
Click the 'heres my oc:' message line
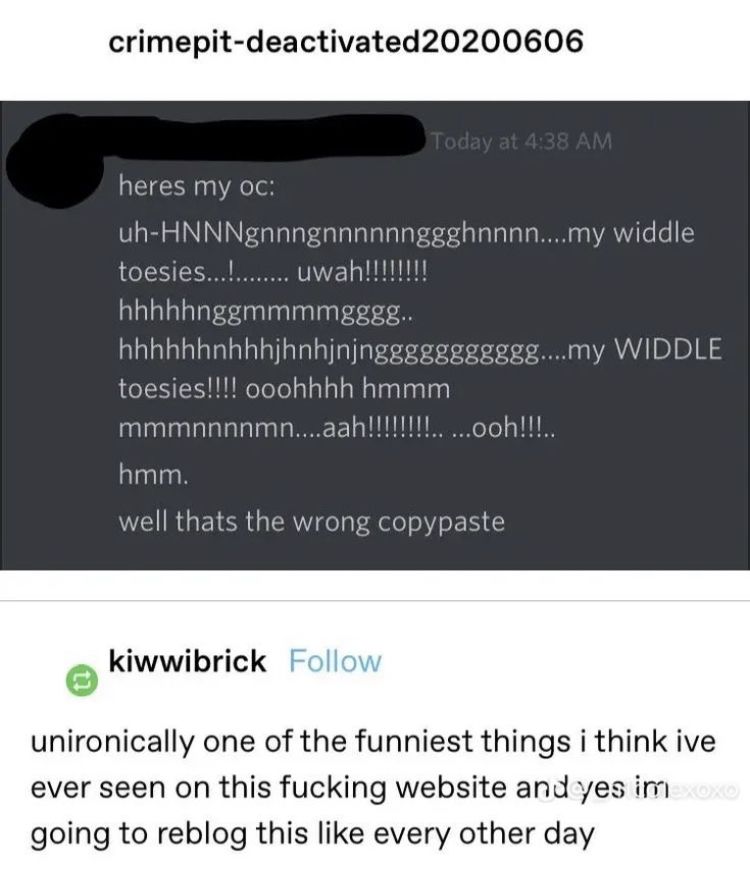coord(196,187)
